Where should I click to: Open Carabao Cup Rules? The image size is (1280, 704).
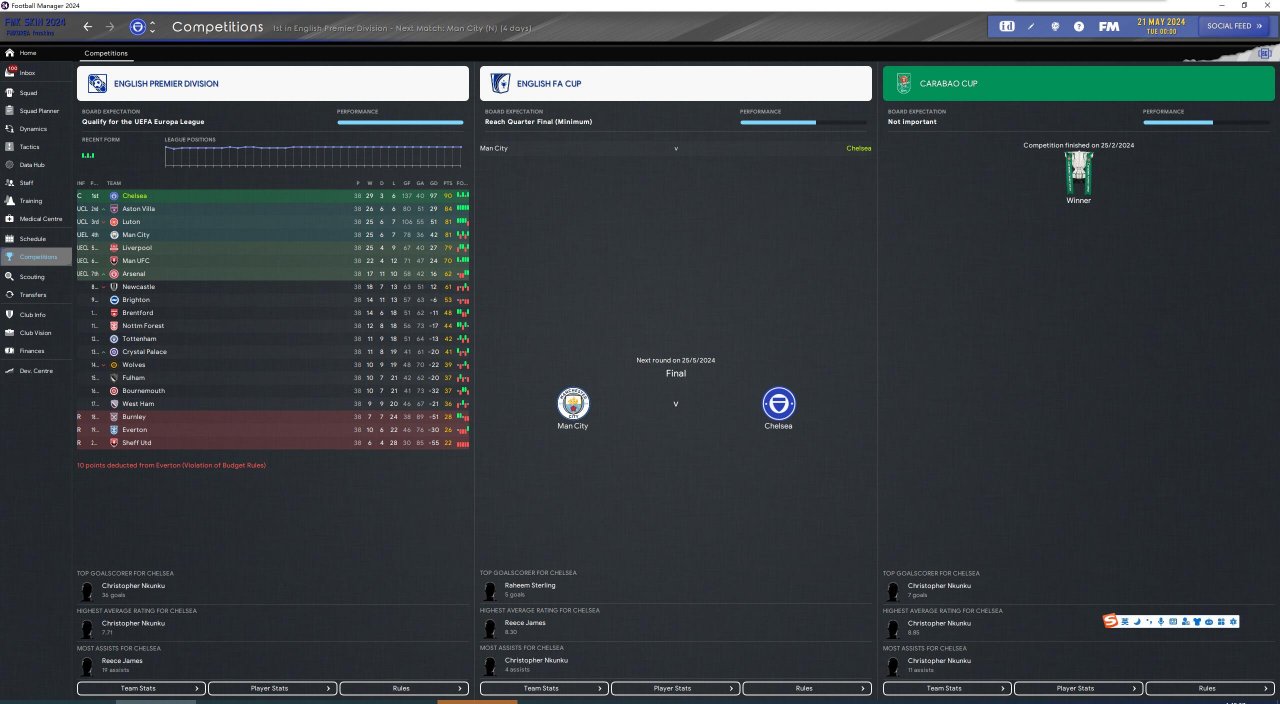[1209, 688]
